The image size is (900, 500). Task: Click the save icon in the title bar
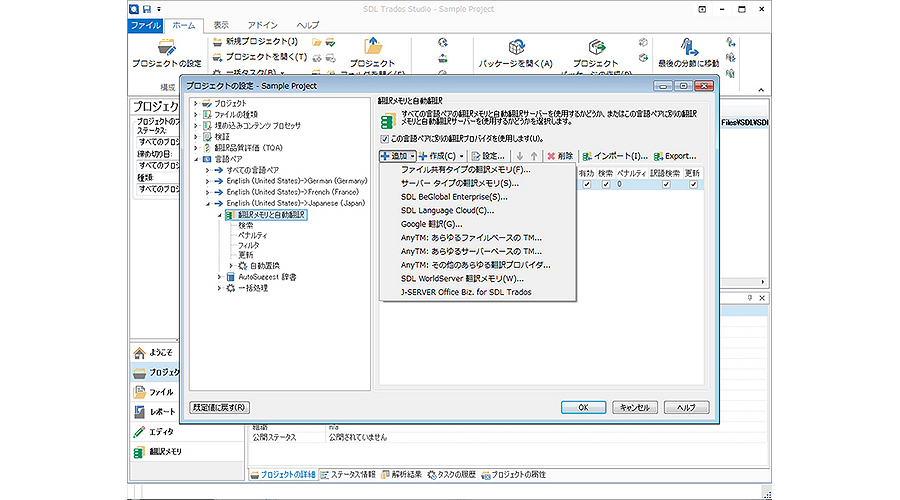(147, 9)
